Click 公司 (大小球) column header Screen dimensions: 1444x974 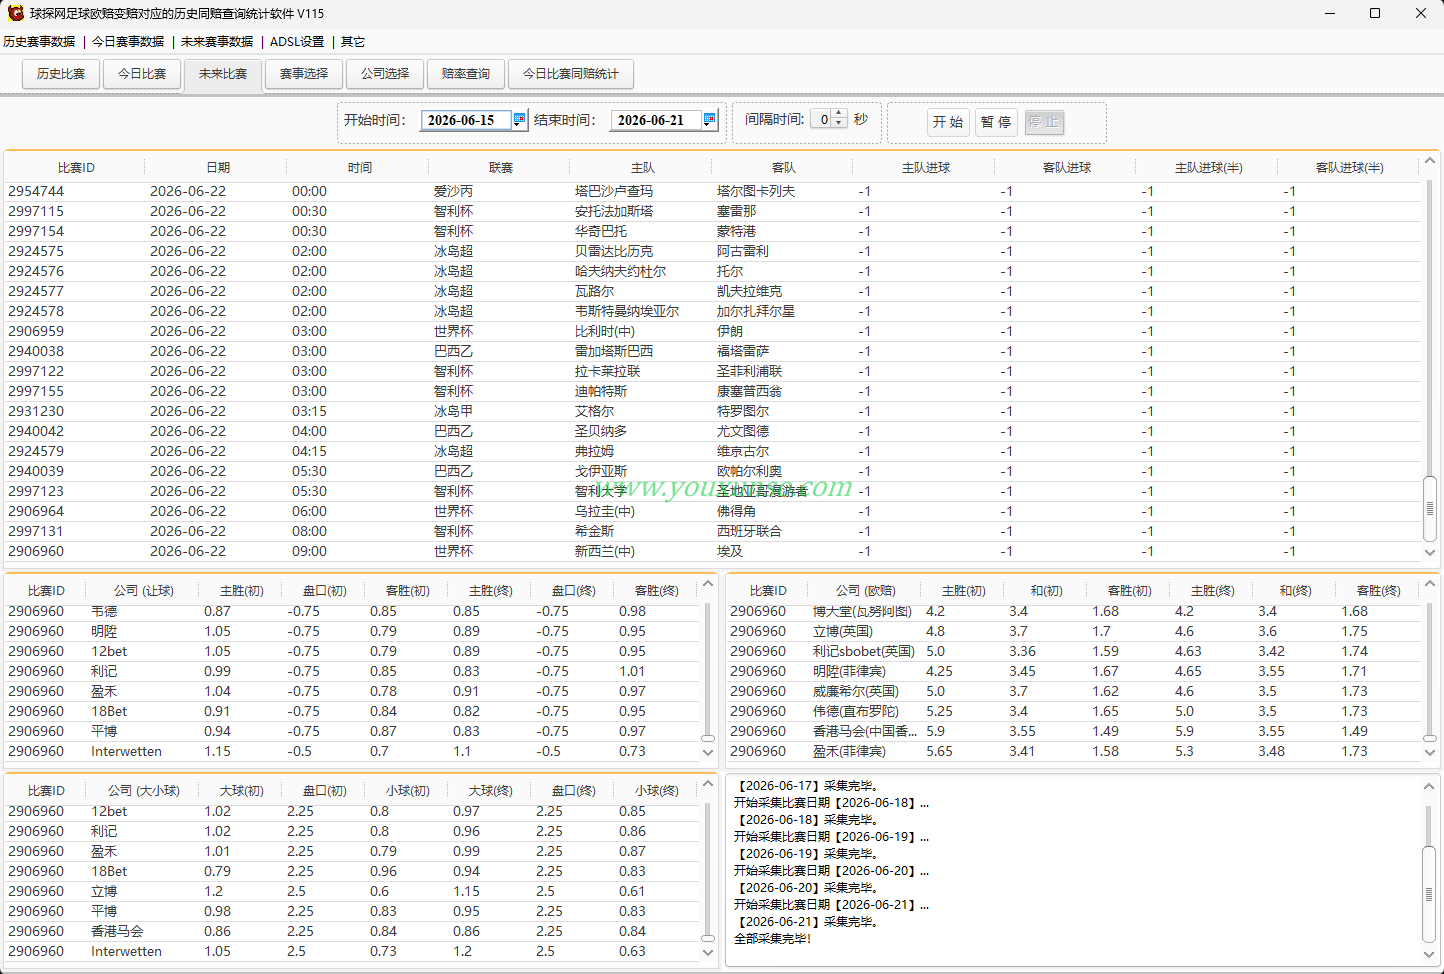tap(144, 791)
